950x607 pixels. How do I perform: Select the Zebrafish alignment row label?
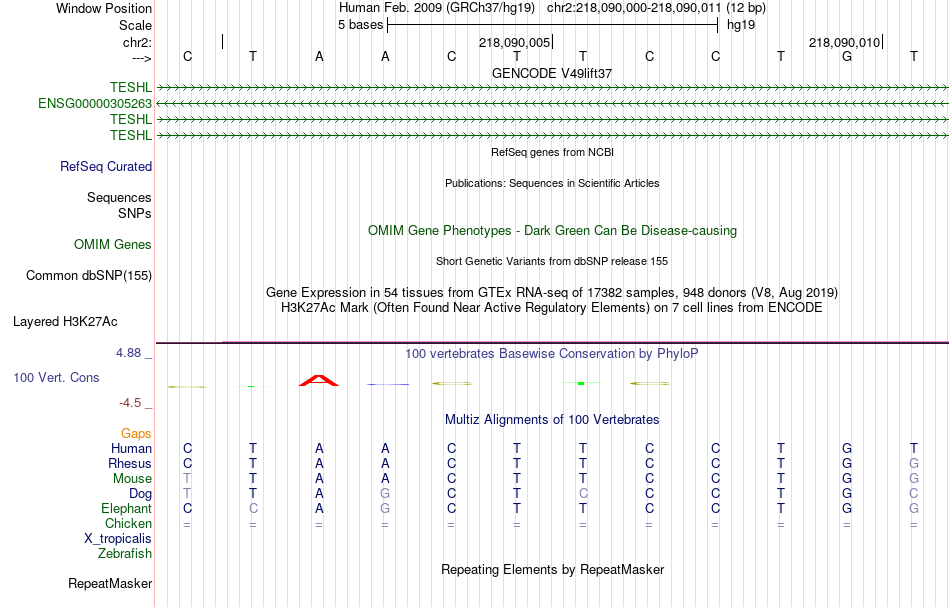pos(125,553)
